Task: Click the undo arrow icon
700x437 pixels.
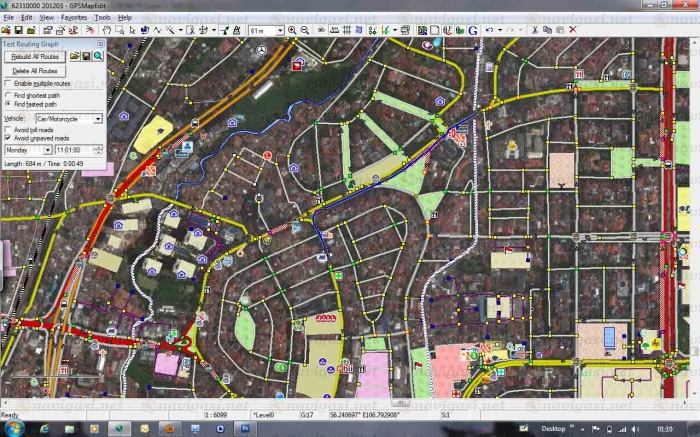Action: click(488, 31)
